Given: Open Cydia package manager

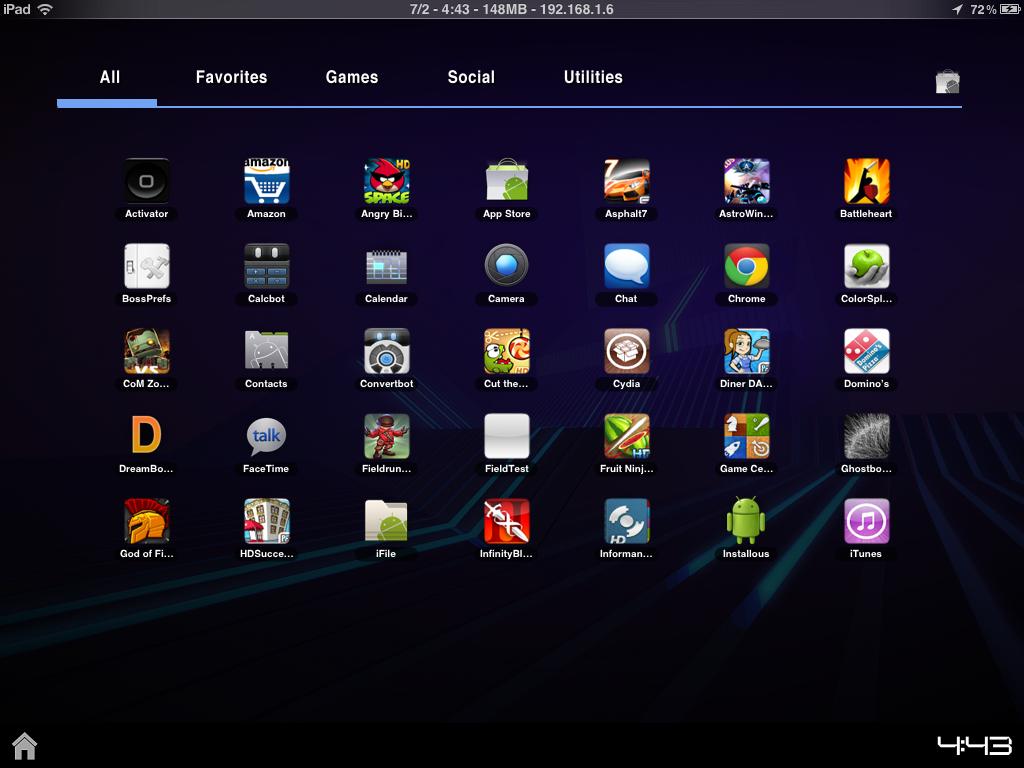Looking at the screenshot, I should [x=626, y=351].
